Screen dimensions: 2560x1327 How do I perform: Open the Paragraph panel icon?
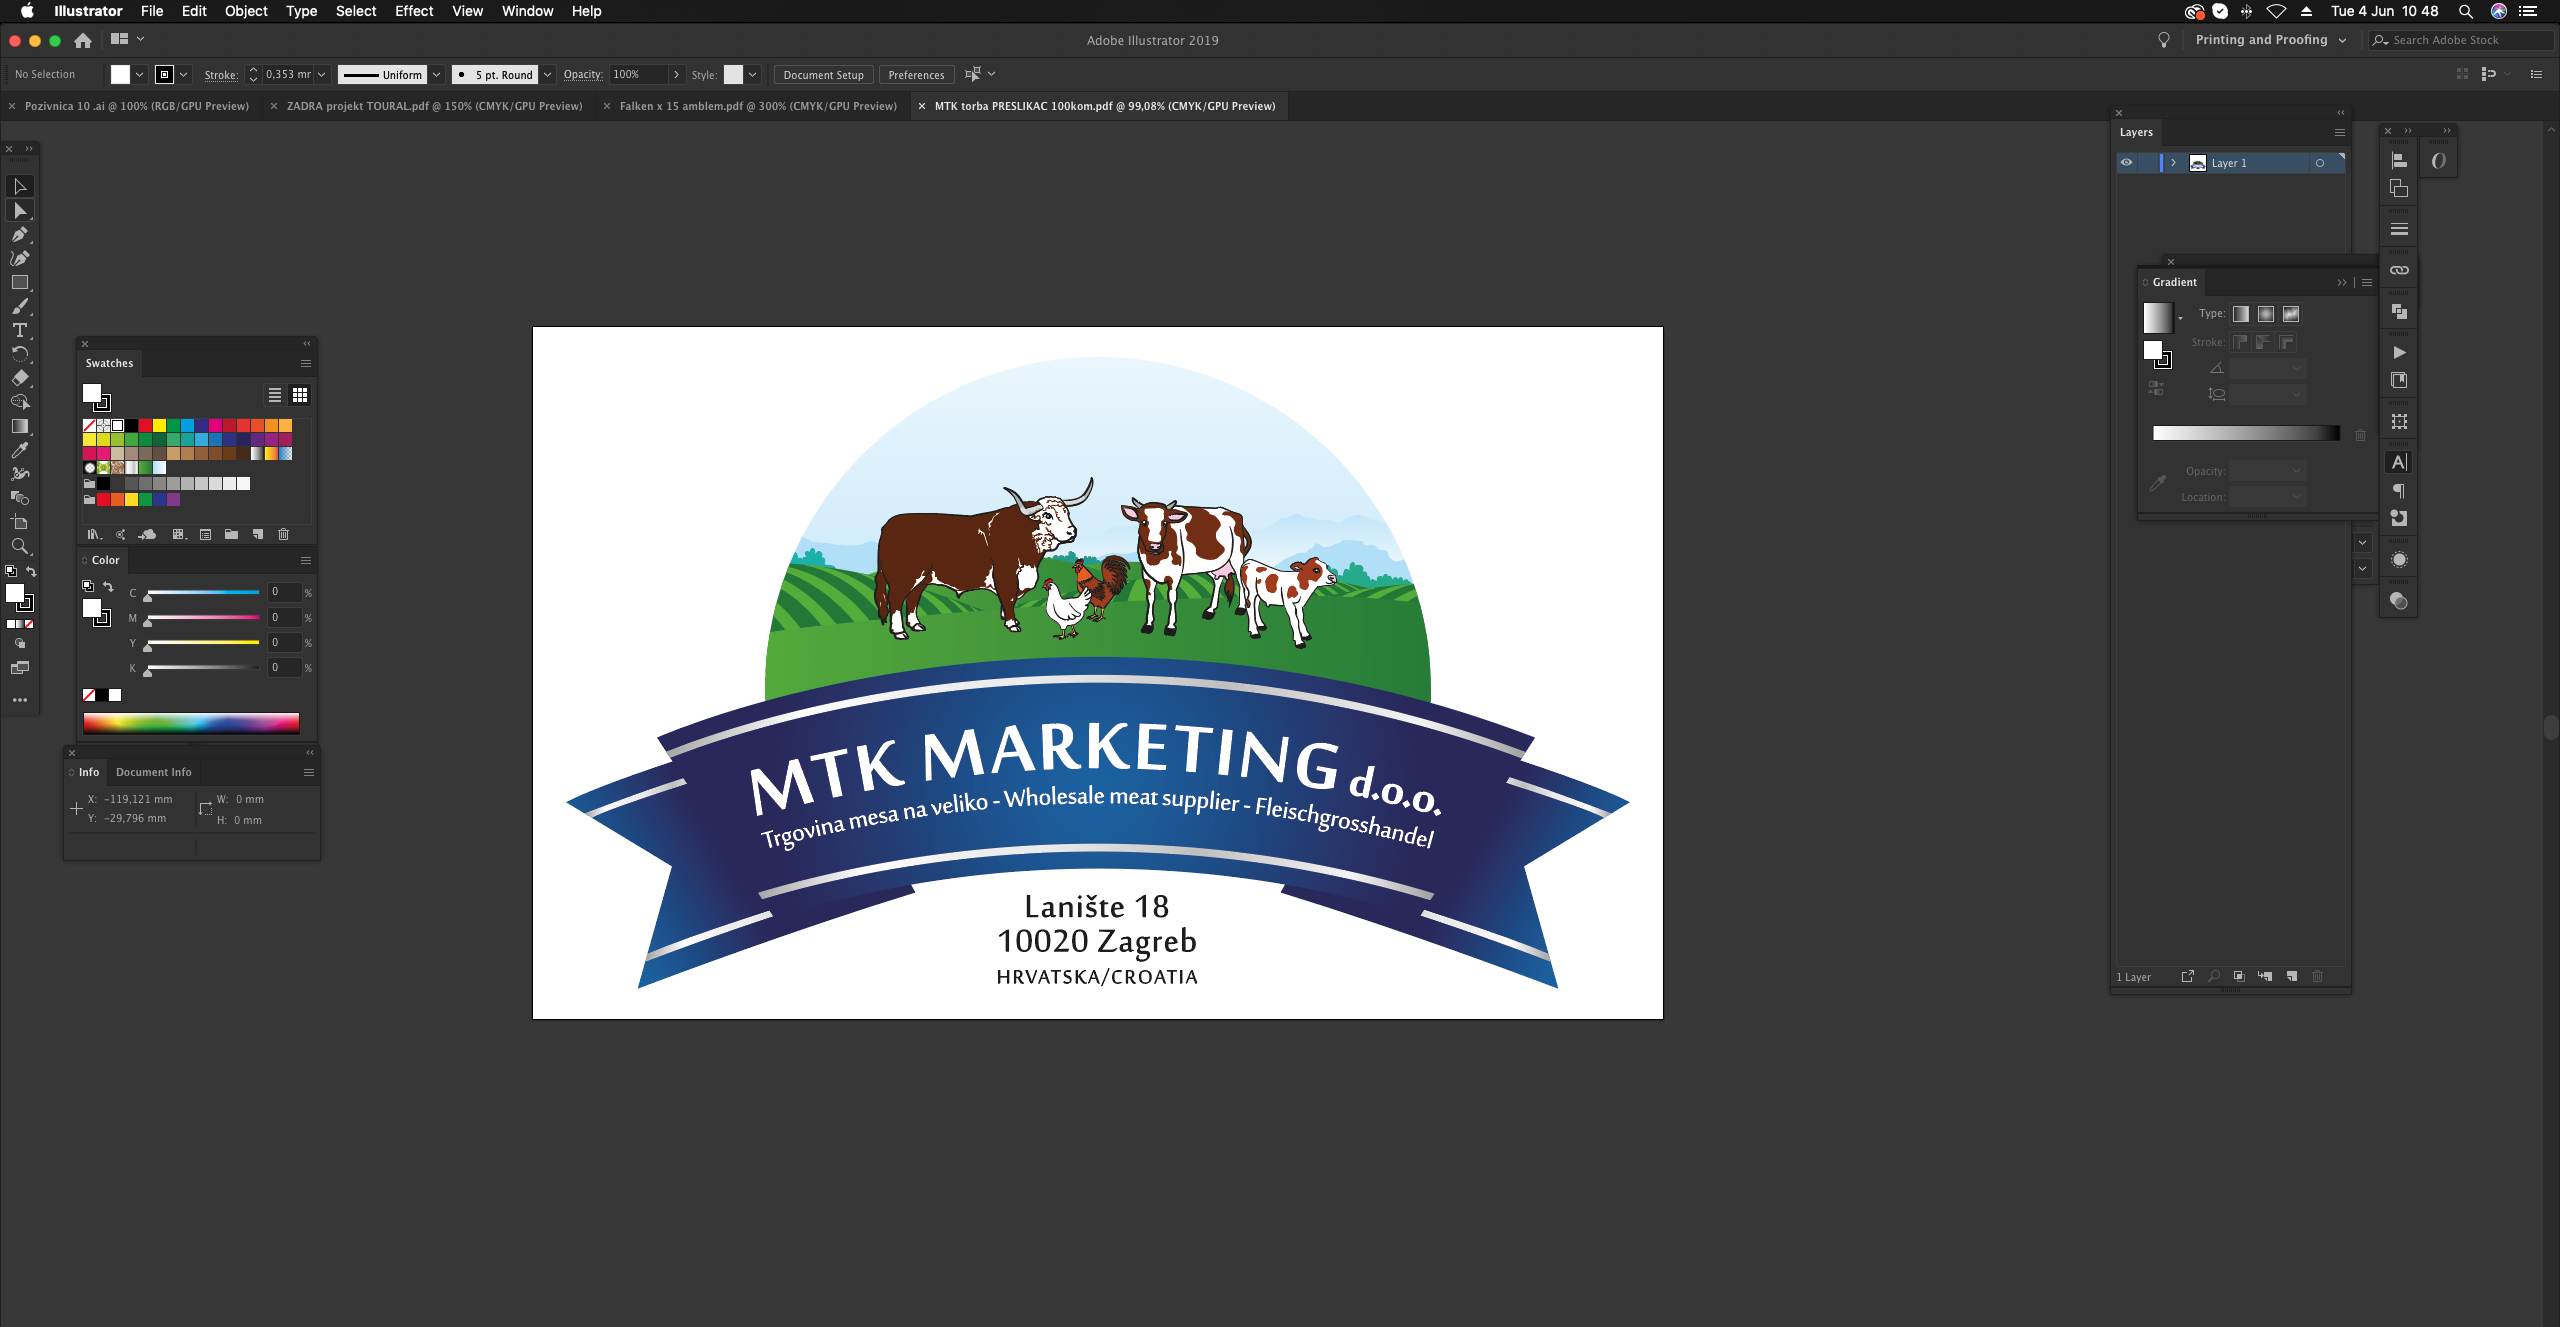point(2399,490)
